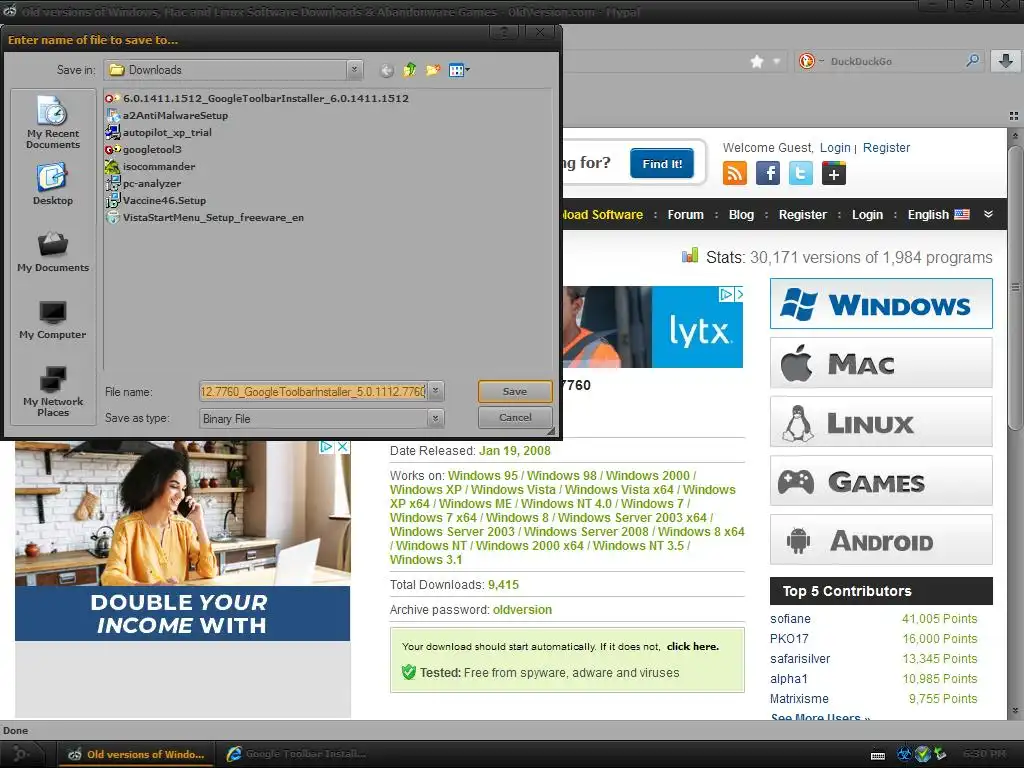Select the VistaStartMenu_Setup_freeware_en file
Screen dimensions: 1024x768
[205, 217]
